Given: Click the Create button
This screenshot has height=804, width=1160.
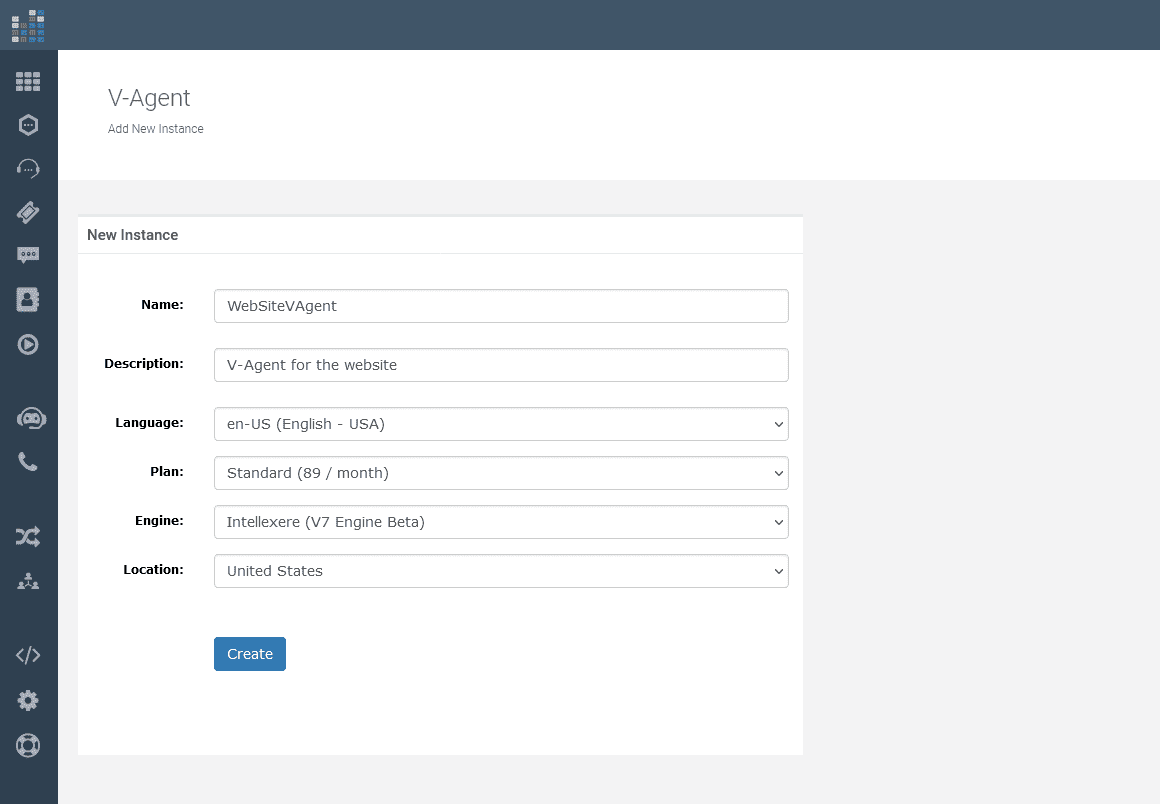Looking at the screenshot, I should coord(250,654).
